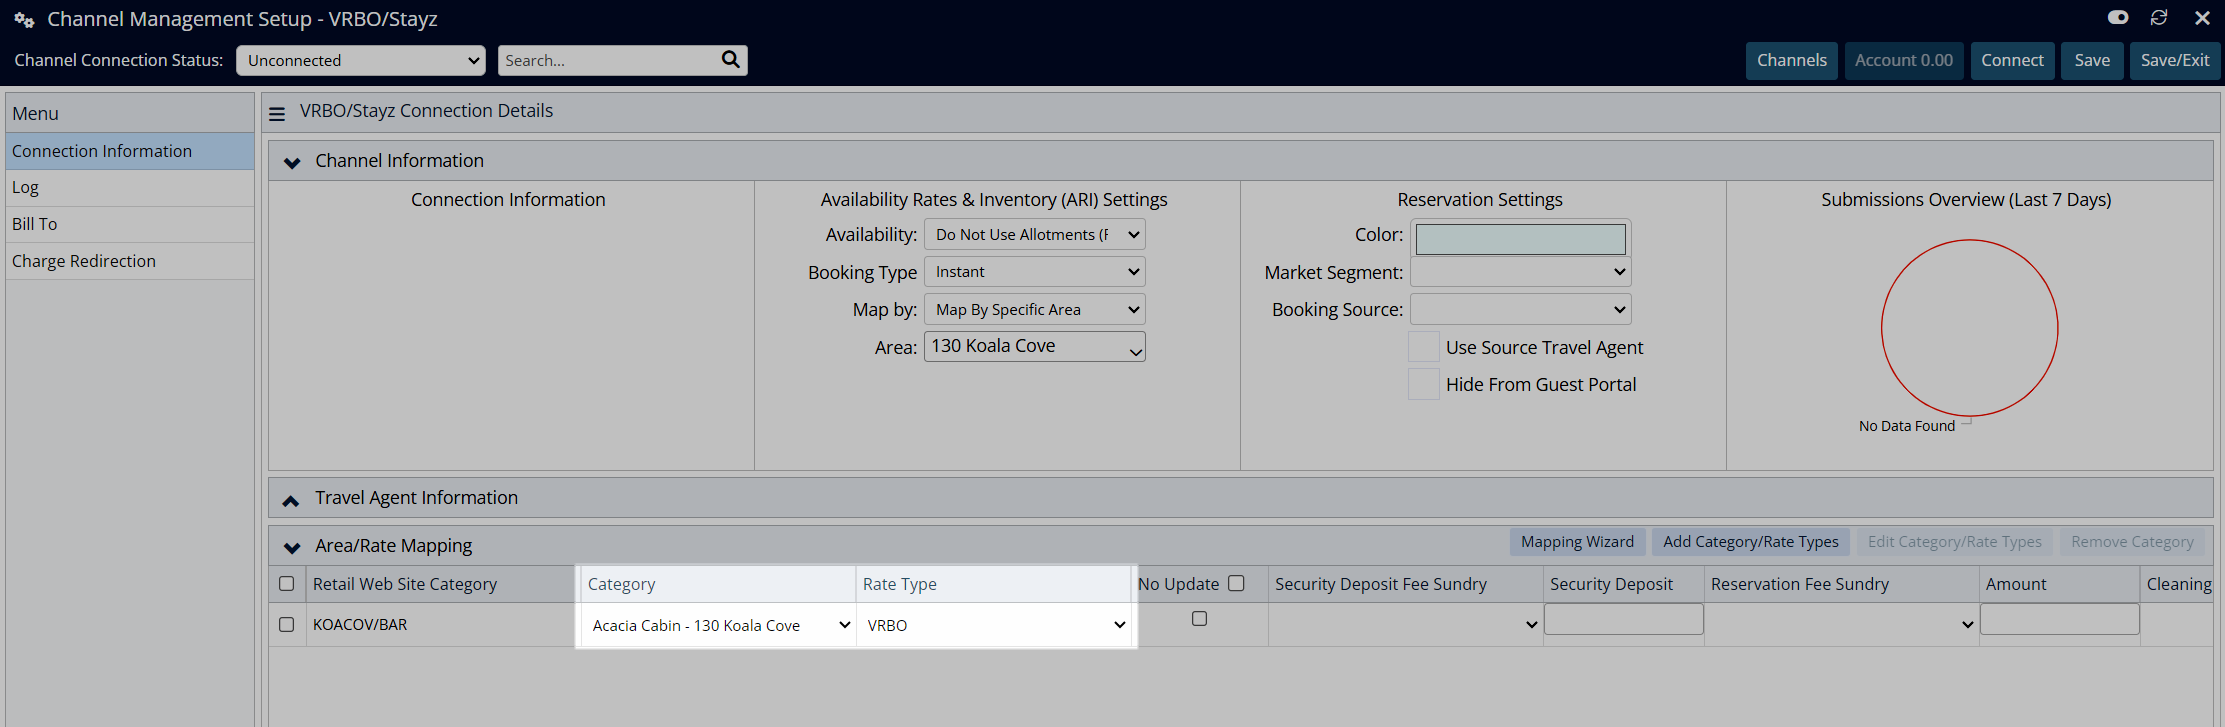Screen dimensions: 2225x727
Task: Expand the Travel Agent Information section
Action: 291,500
